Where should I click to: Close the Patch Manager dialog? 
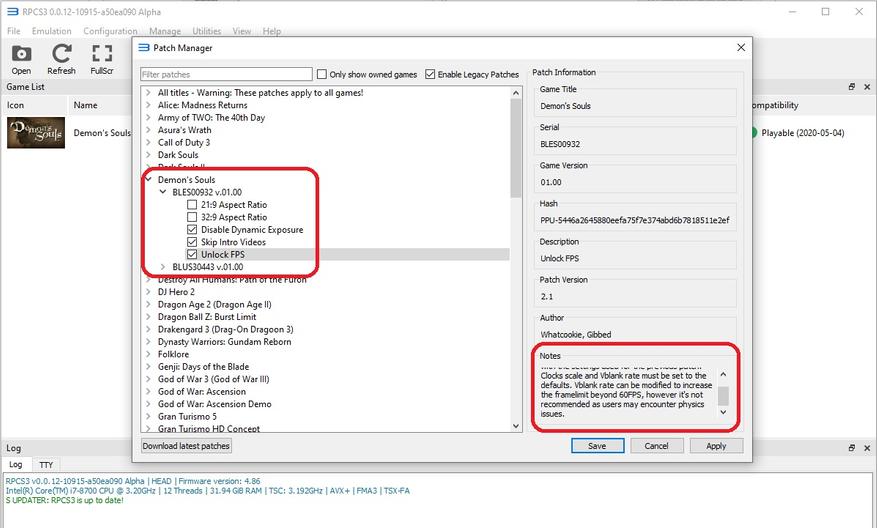pyautogui.click(x=741, y=48)
